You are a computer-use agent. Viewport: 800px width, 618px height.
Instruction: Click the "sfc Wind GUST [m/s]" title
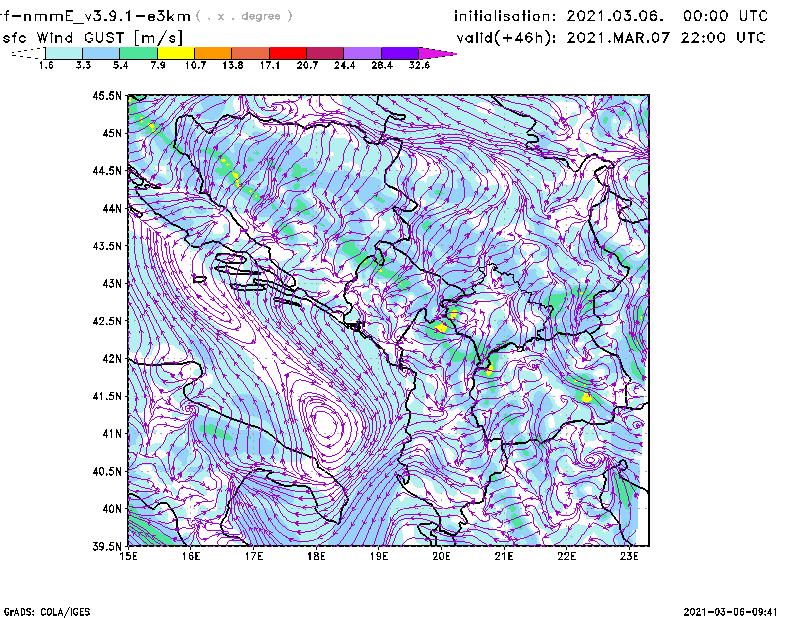[92, 38]
